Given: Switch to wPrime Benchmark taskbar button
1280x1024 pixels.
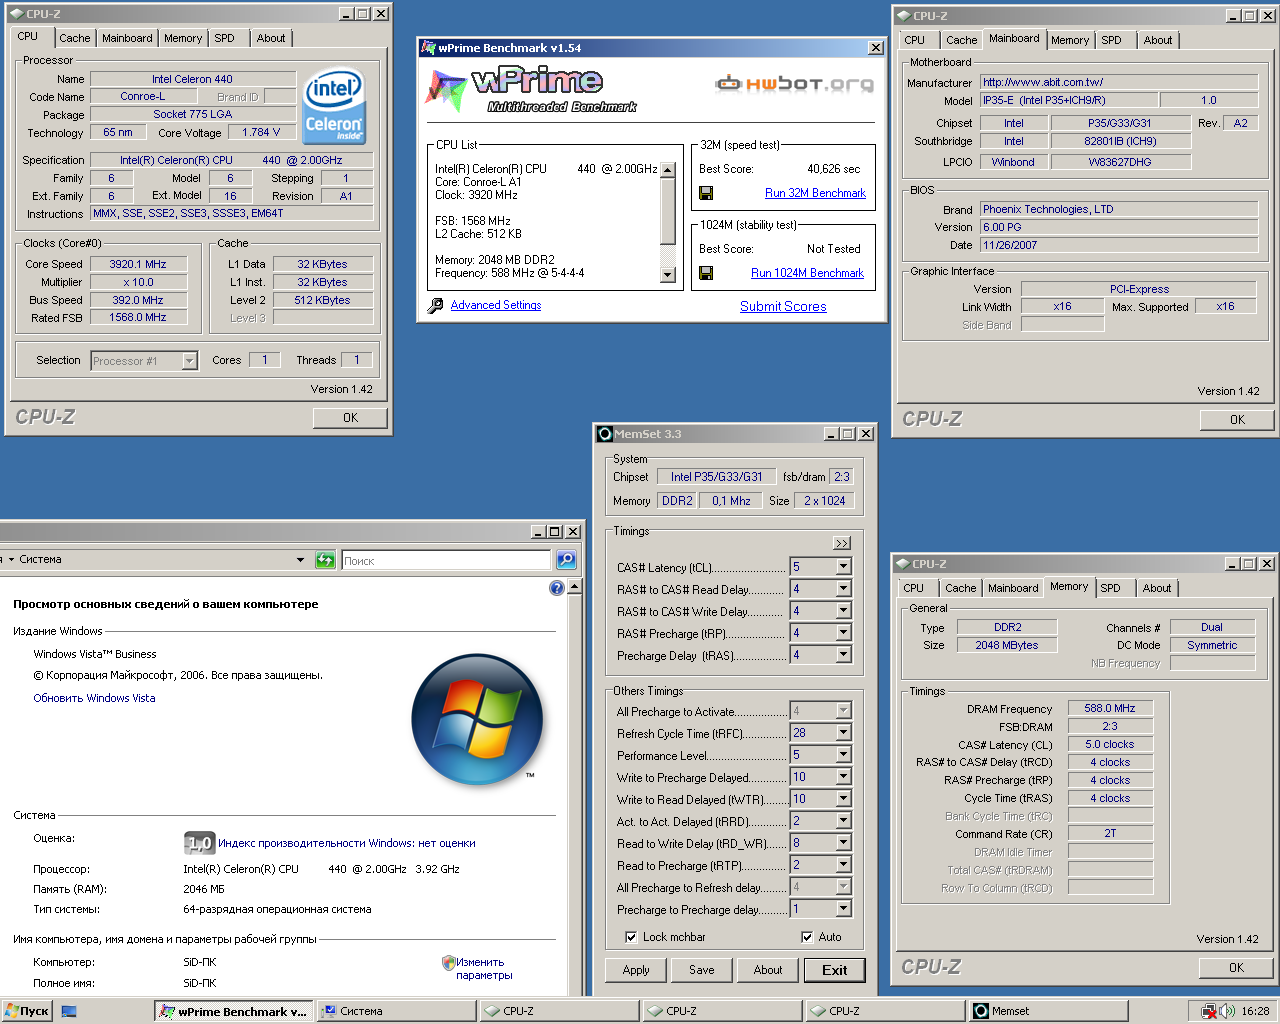Looking at the screenshot, I should (234, 1011).
